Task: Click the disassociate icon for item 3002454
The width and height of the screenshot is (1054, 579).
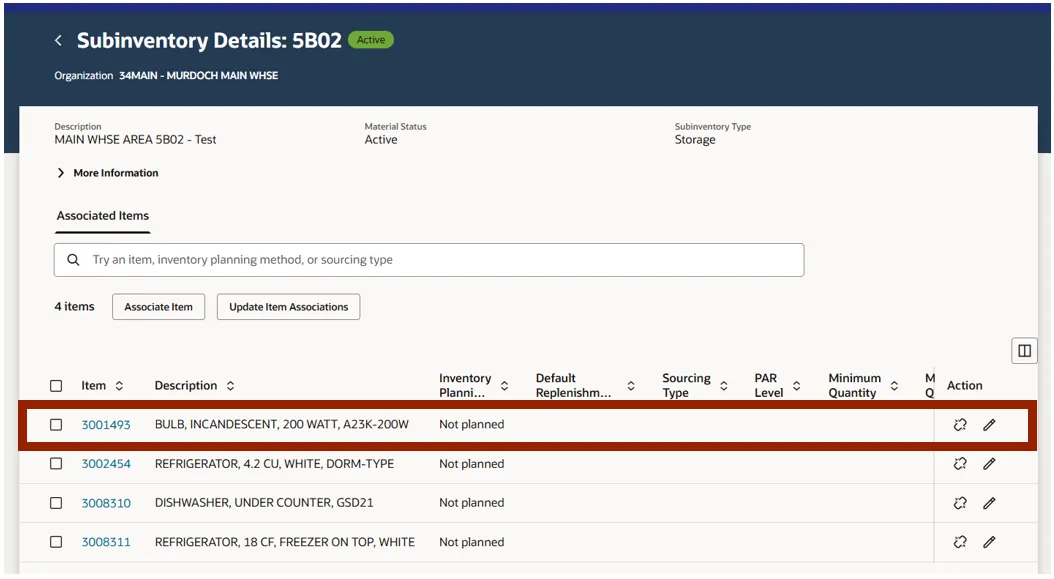Action: pos(960,464)
